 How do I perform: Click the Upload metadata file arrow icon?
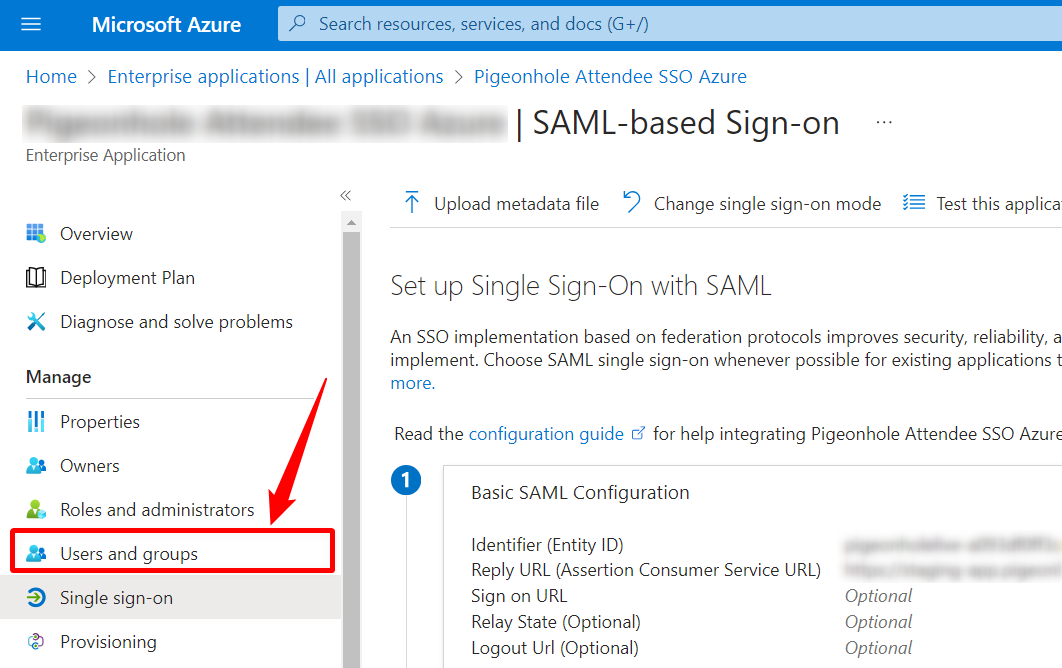pyautogui.click(x=412, y=203)
